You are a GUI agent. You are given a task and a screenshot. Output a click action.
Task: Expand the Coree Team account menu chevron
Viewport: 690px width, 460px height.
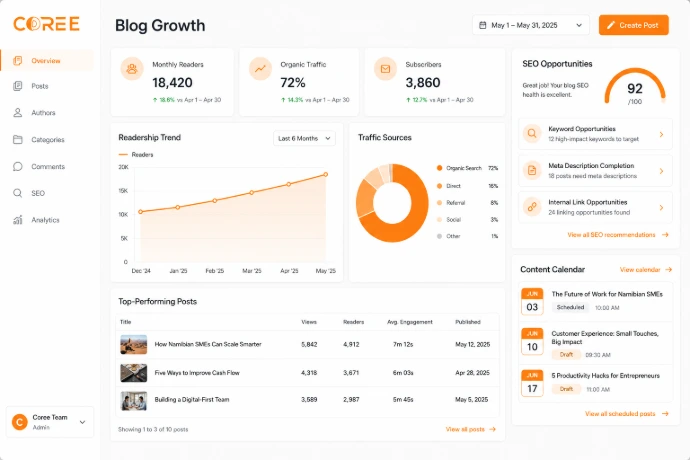(82, 422)
